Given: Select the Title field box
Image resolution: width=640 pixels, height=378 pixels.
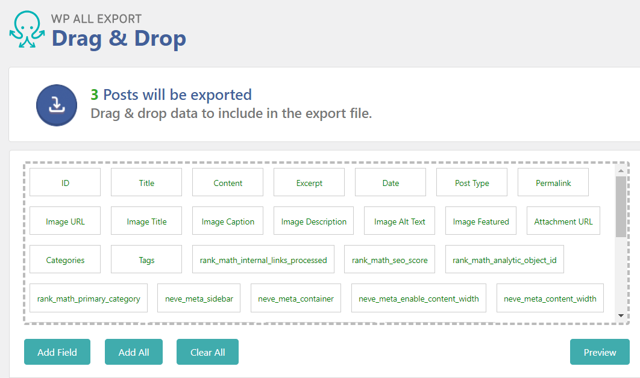Looking at the screenshot, I should [146, 182].
